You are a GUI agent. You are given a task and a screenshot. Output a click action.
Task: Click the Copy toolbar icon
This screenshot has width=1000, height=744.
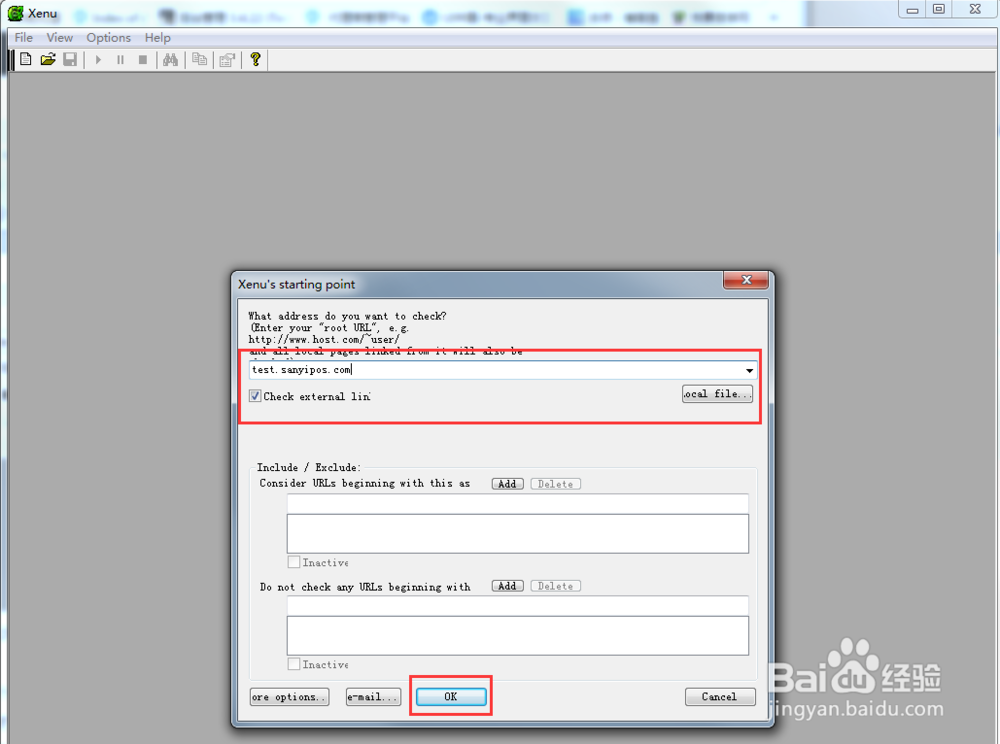(200, 59)
